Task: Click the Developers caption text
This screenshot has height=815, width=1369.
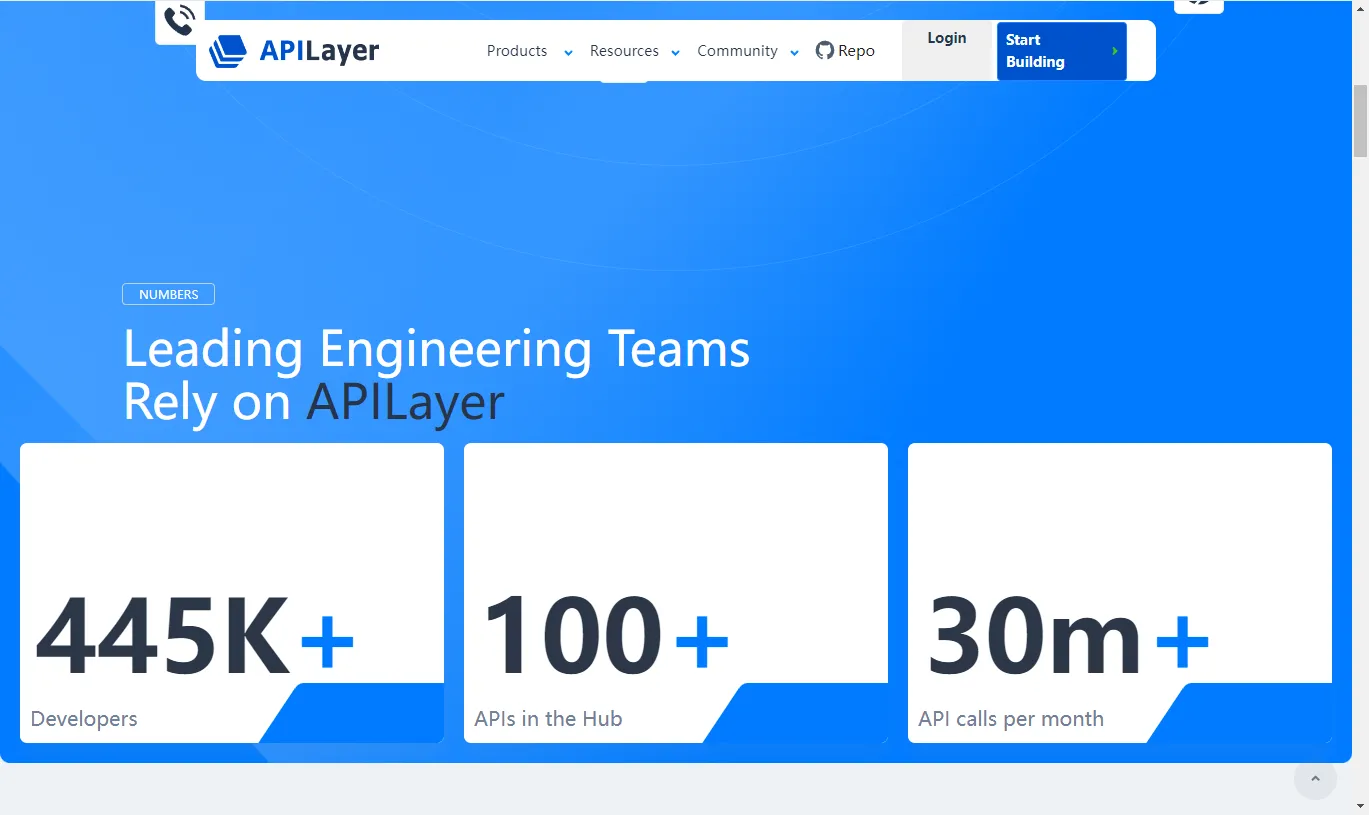Action: 84,719
